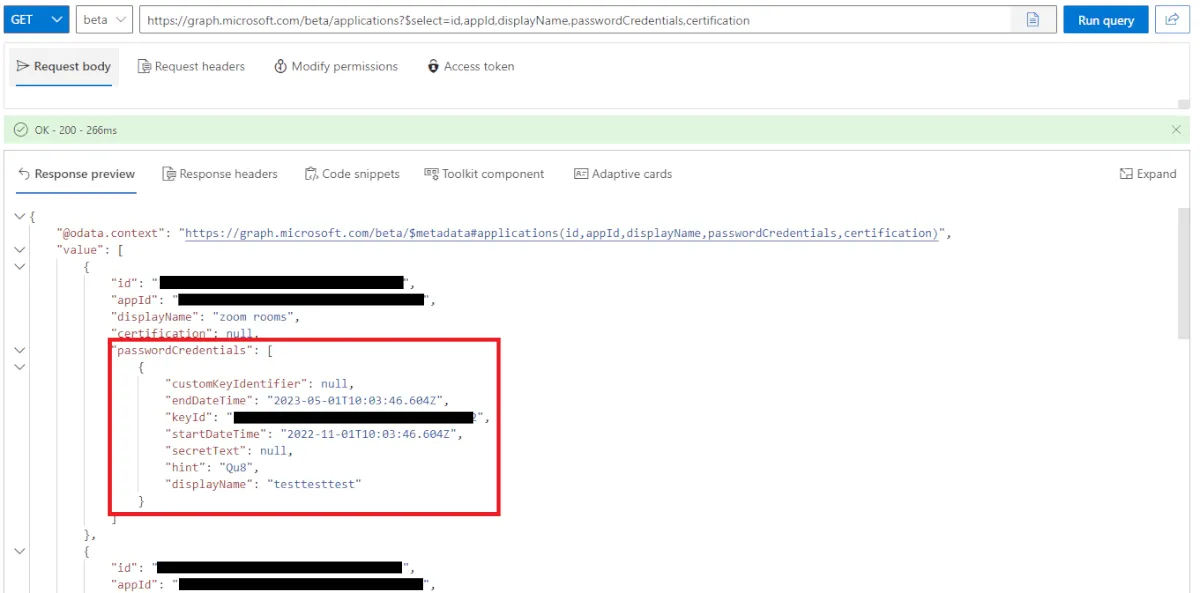
Task: Click the share query icon
Action: point(1171,20)
